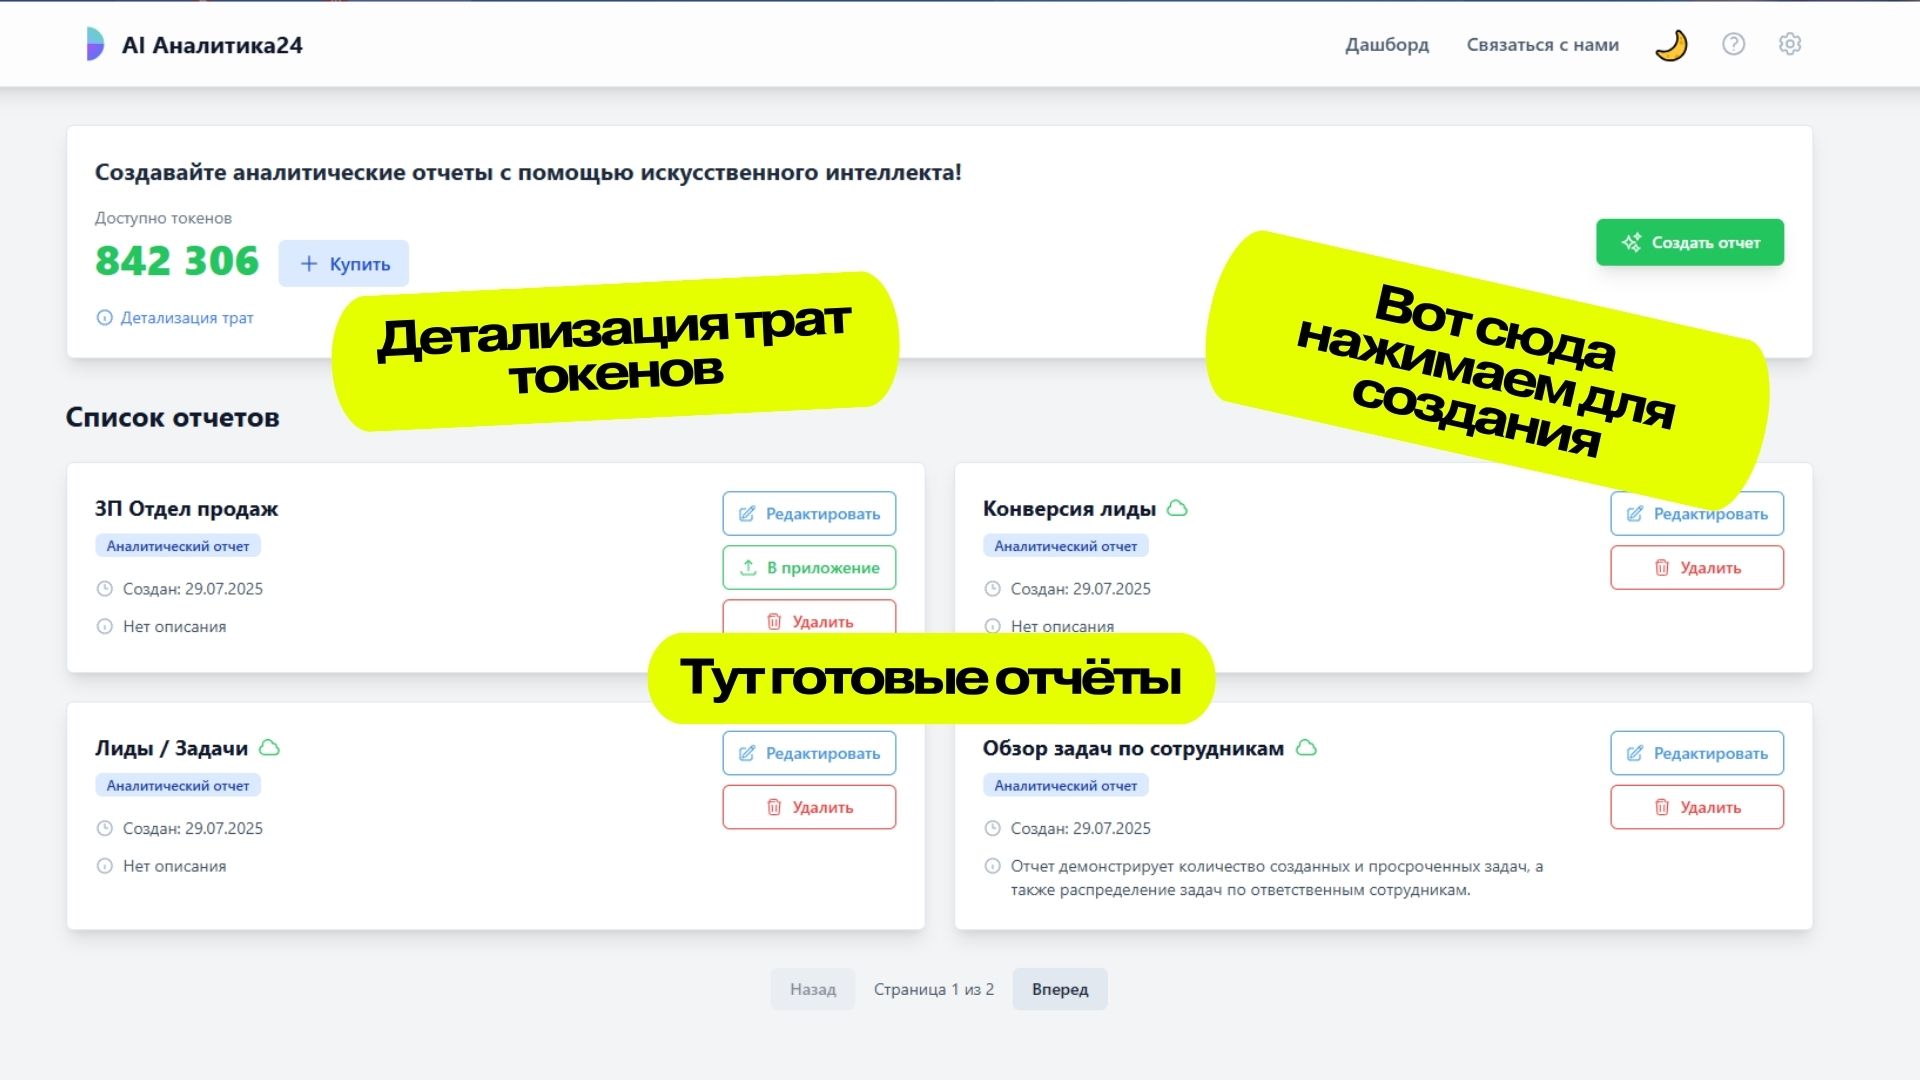Open the ЗП Отдел продаж report title
The height and width of the screenshot is (1080, 1920).
pyautogui.click(x=186, y=509)
